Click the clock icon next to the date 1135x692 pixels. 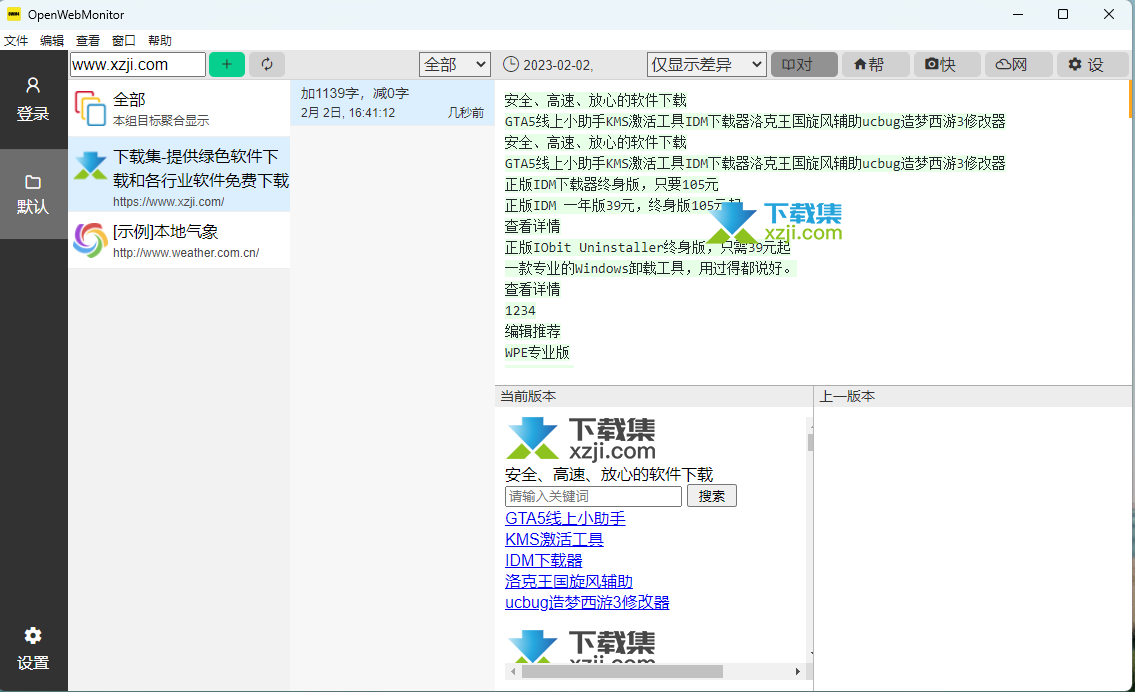point(511,64)
